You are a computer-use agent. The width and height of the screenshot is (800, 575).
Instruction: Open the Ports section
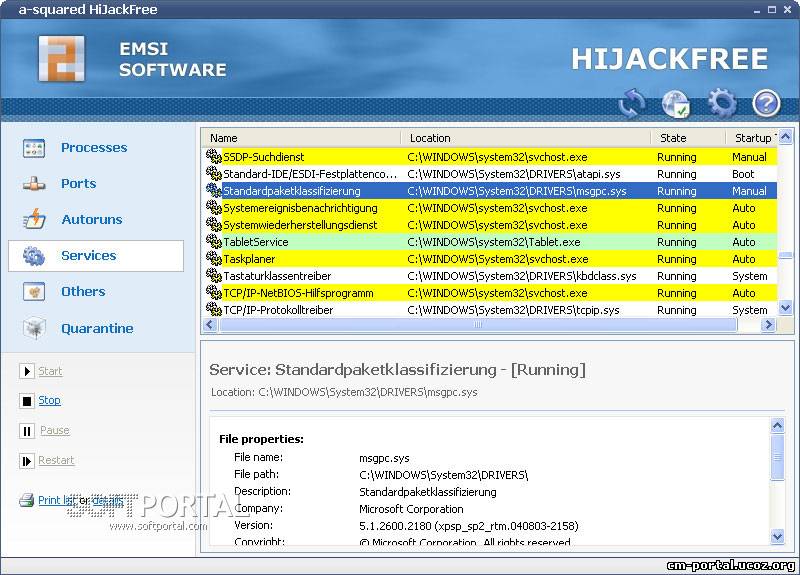[79, 184]
